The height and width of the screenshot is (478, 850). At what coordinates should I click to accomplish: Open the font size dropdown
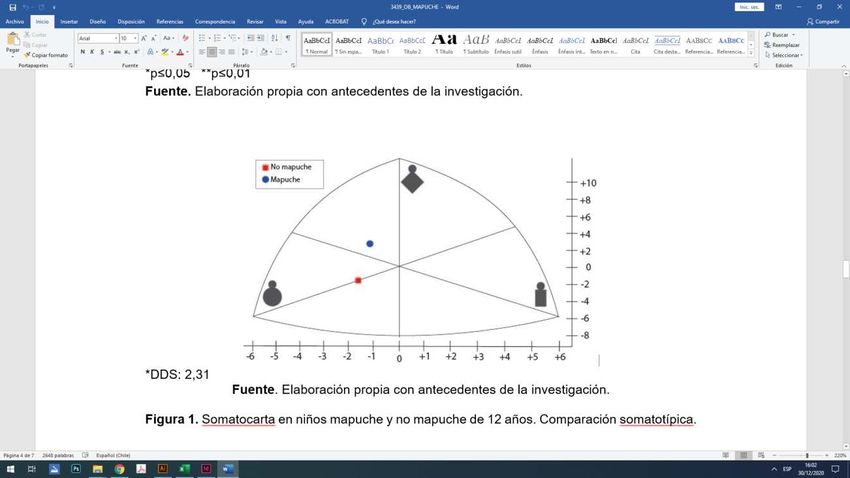point(135,38)
